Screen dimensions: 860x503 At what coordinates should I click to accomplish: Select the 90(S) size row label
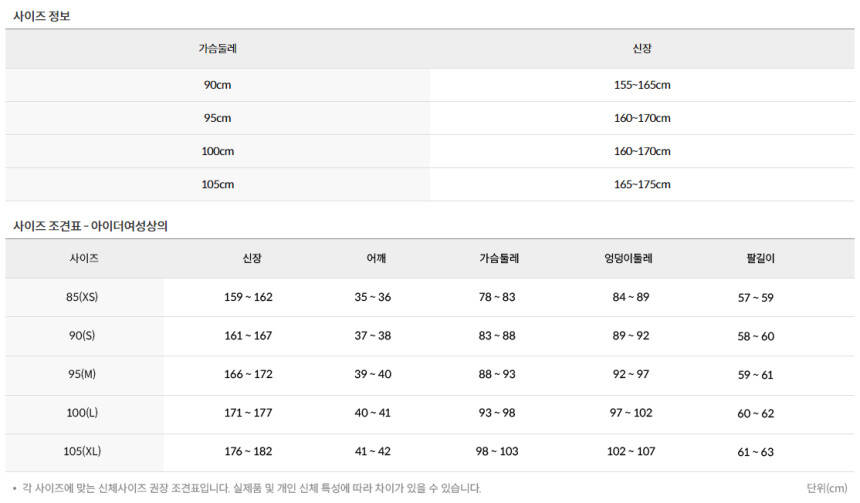click(x=82, y=336)
